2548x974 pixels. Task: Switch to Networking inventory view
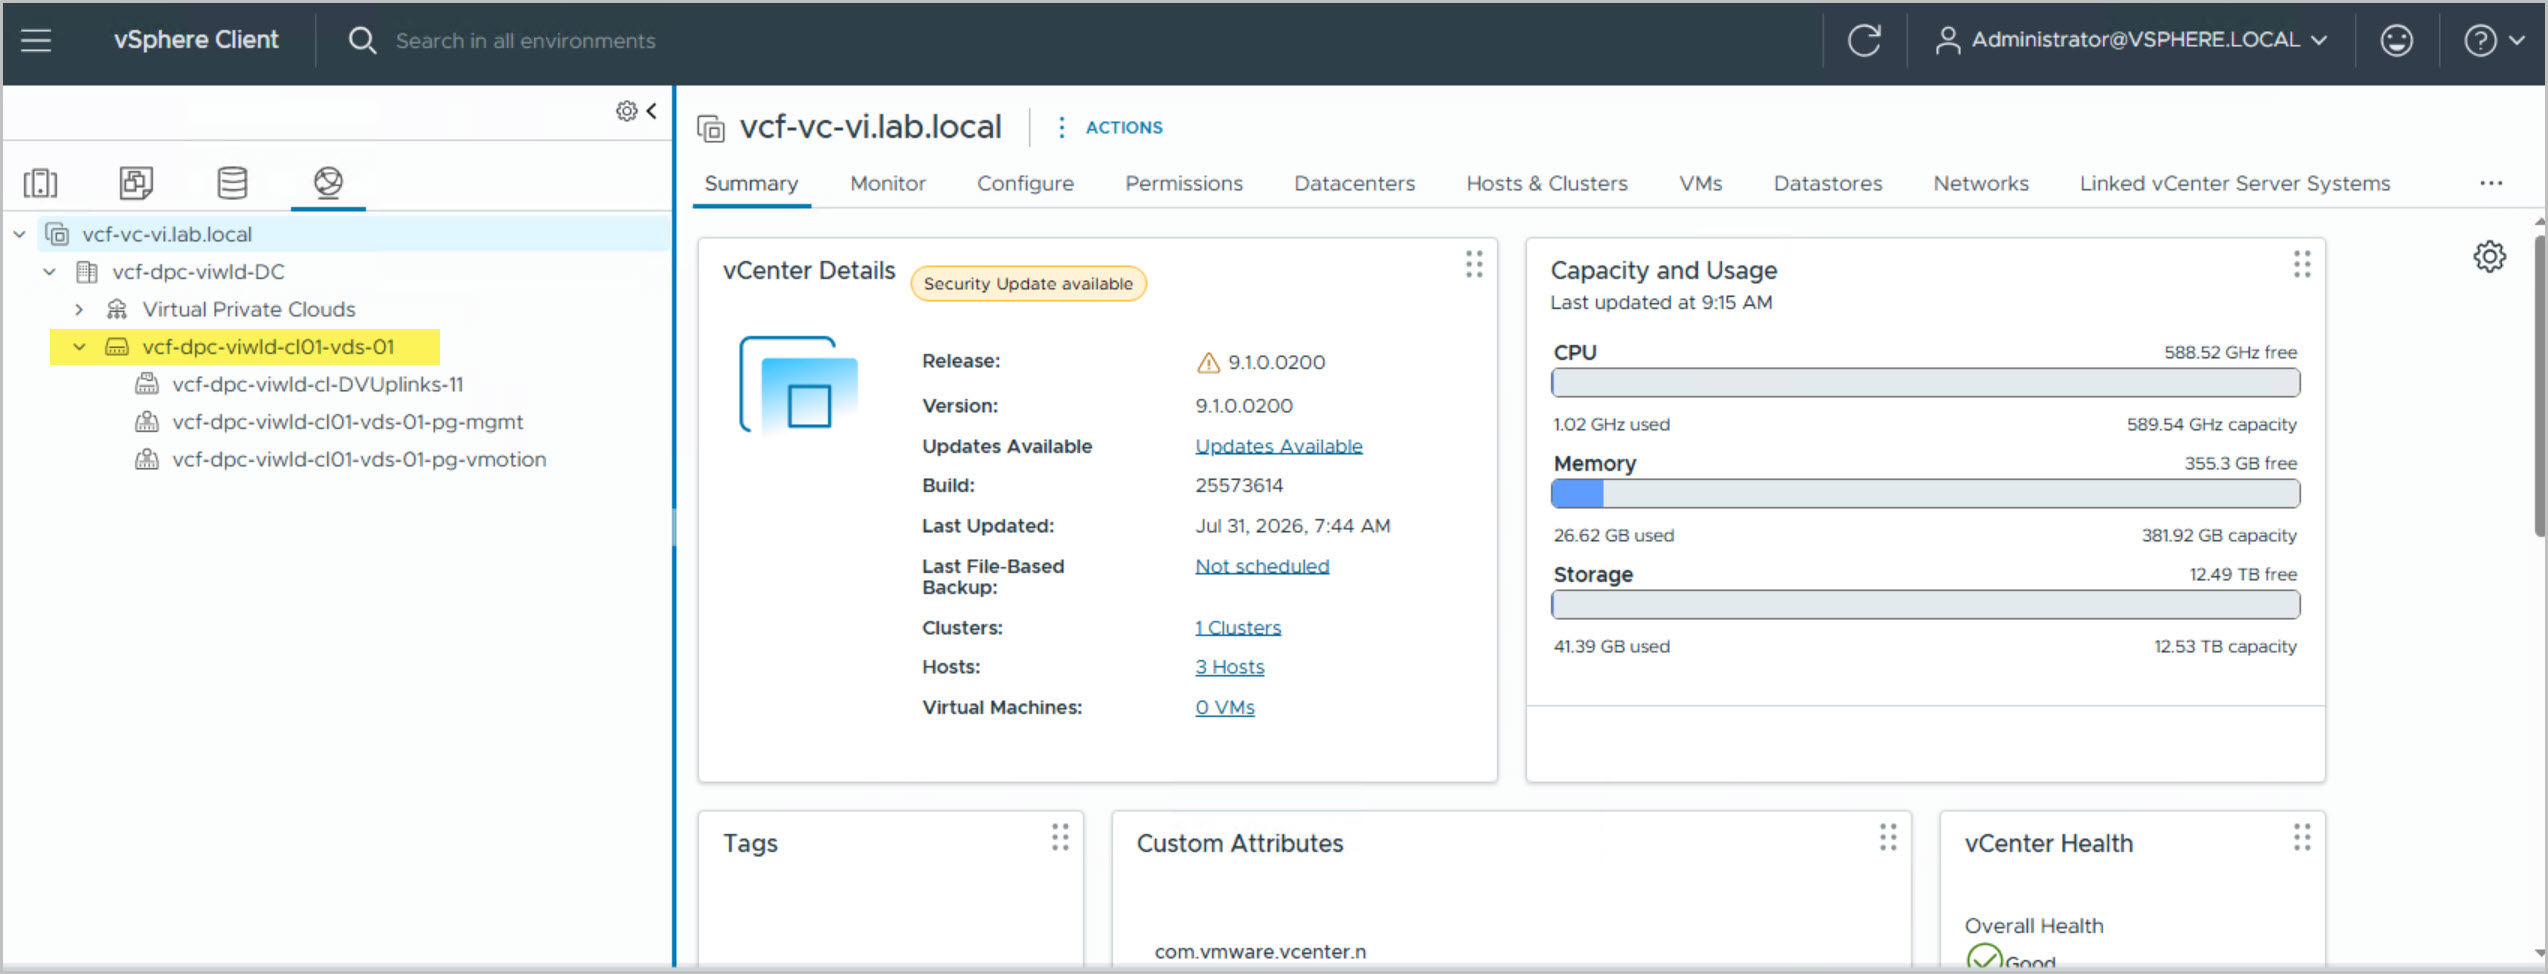328,182
